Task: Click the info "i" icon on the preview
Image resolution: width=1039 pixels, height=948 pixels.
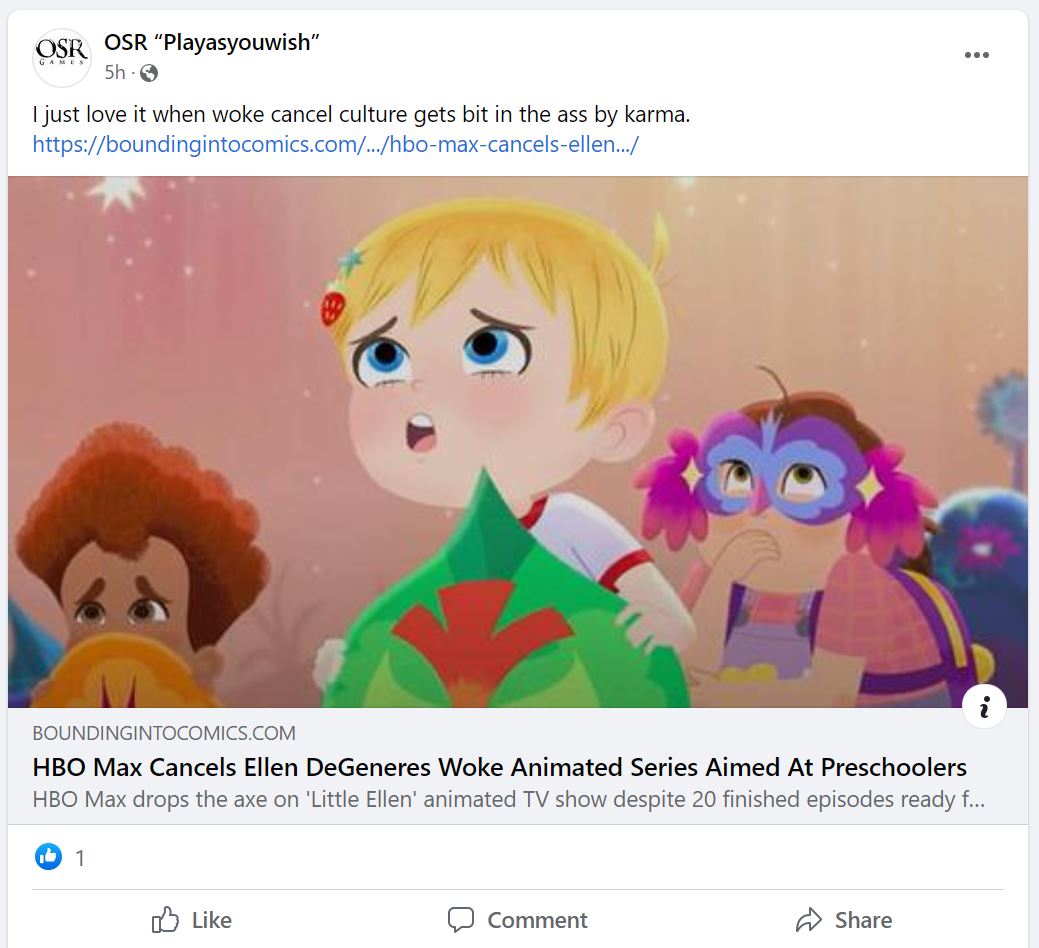Action: click(984, 708)
